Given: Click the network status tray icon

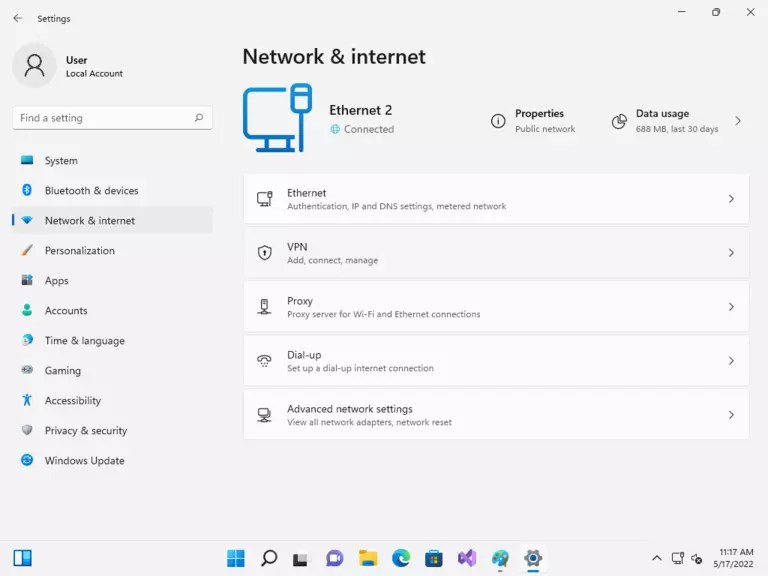Looking at the screenshot, I should (x=678, y=558).
